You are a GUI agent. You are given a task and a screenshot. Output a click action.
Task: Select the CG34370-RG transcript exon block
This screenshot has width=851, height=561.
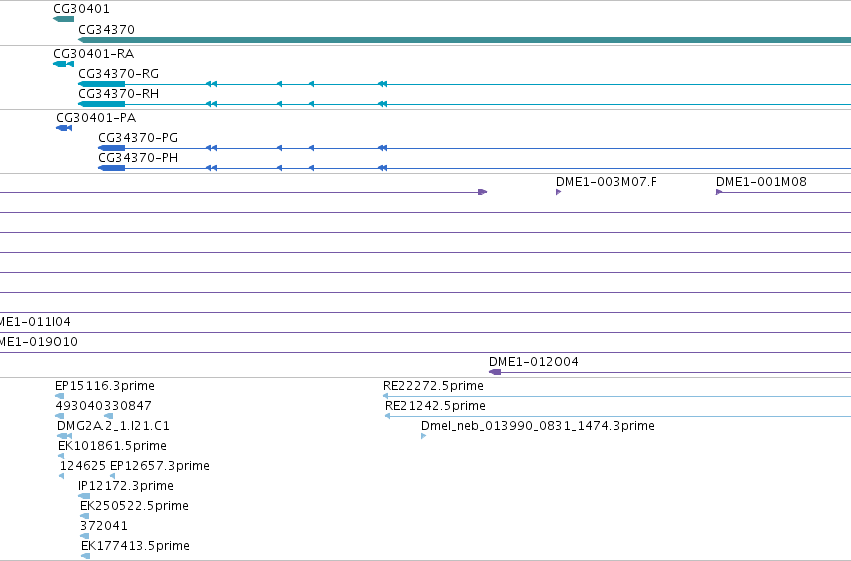(101, 84)
